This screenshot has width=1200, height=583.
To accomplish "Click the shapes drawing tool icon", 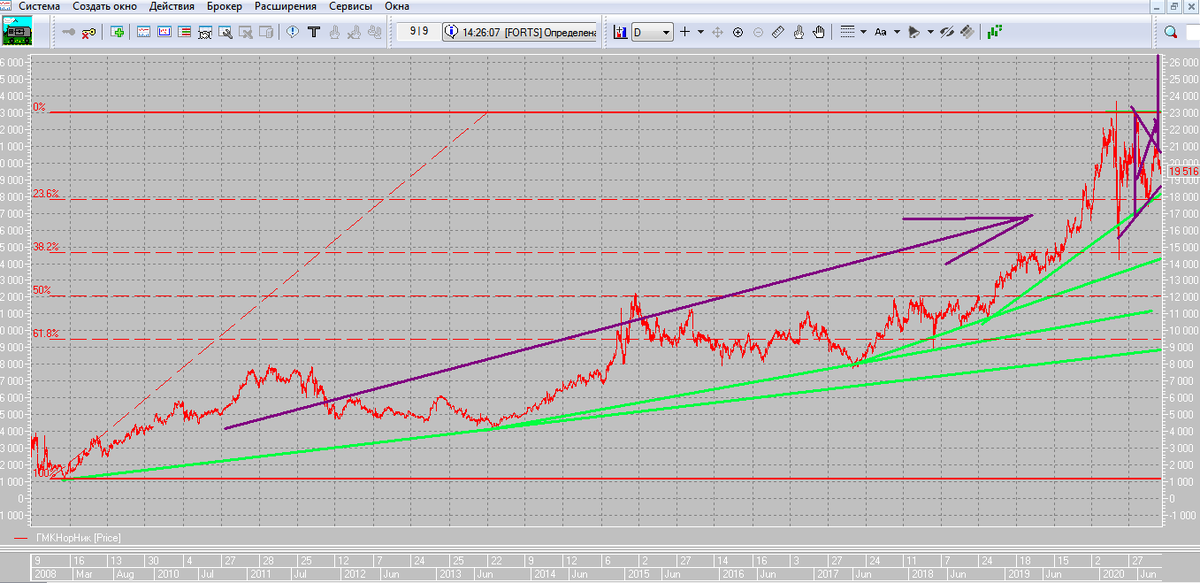I will (913, 32).
